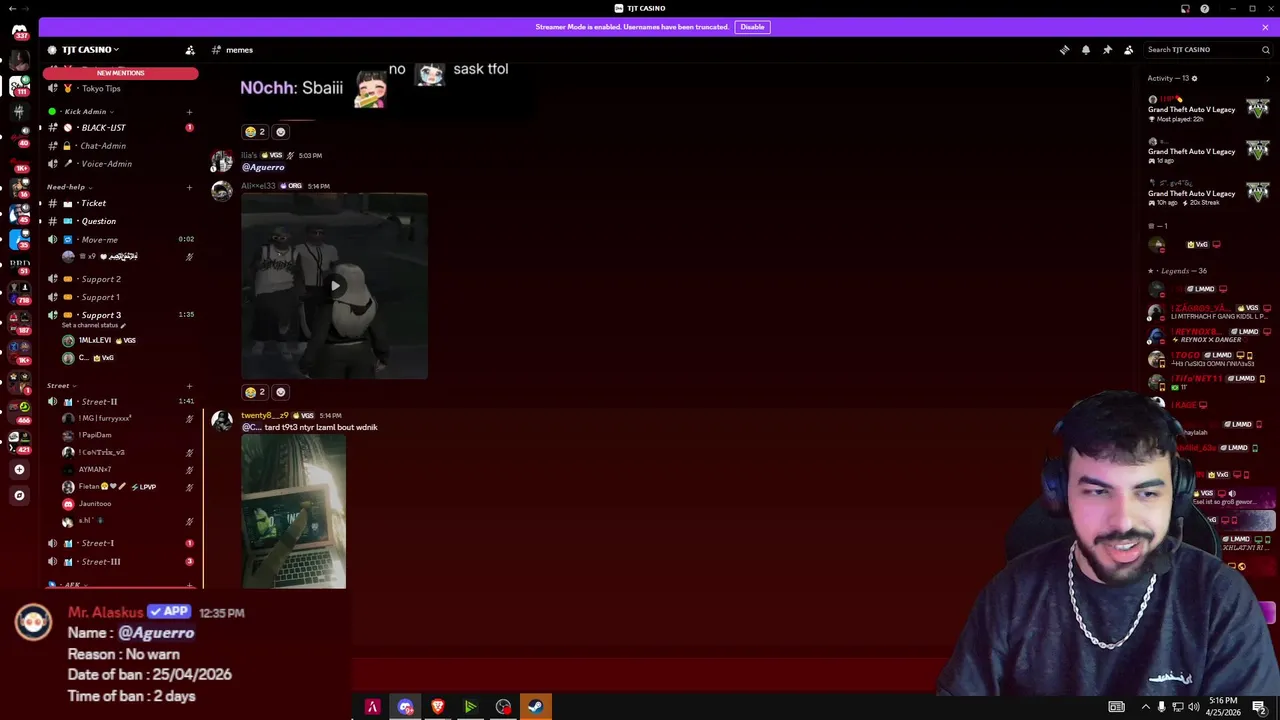Screen dimensions: 1280x720
Task: Show hidden system tray icons
Action: click(x=1146, y=707)
